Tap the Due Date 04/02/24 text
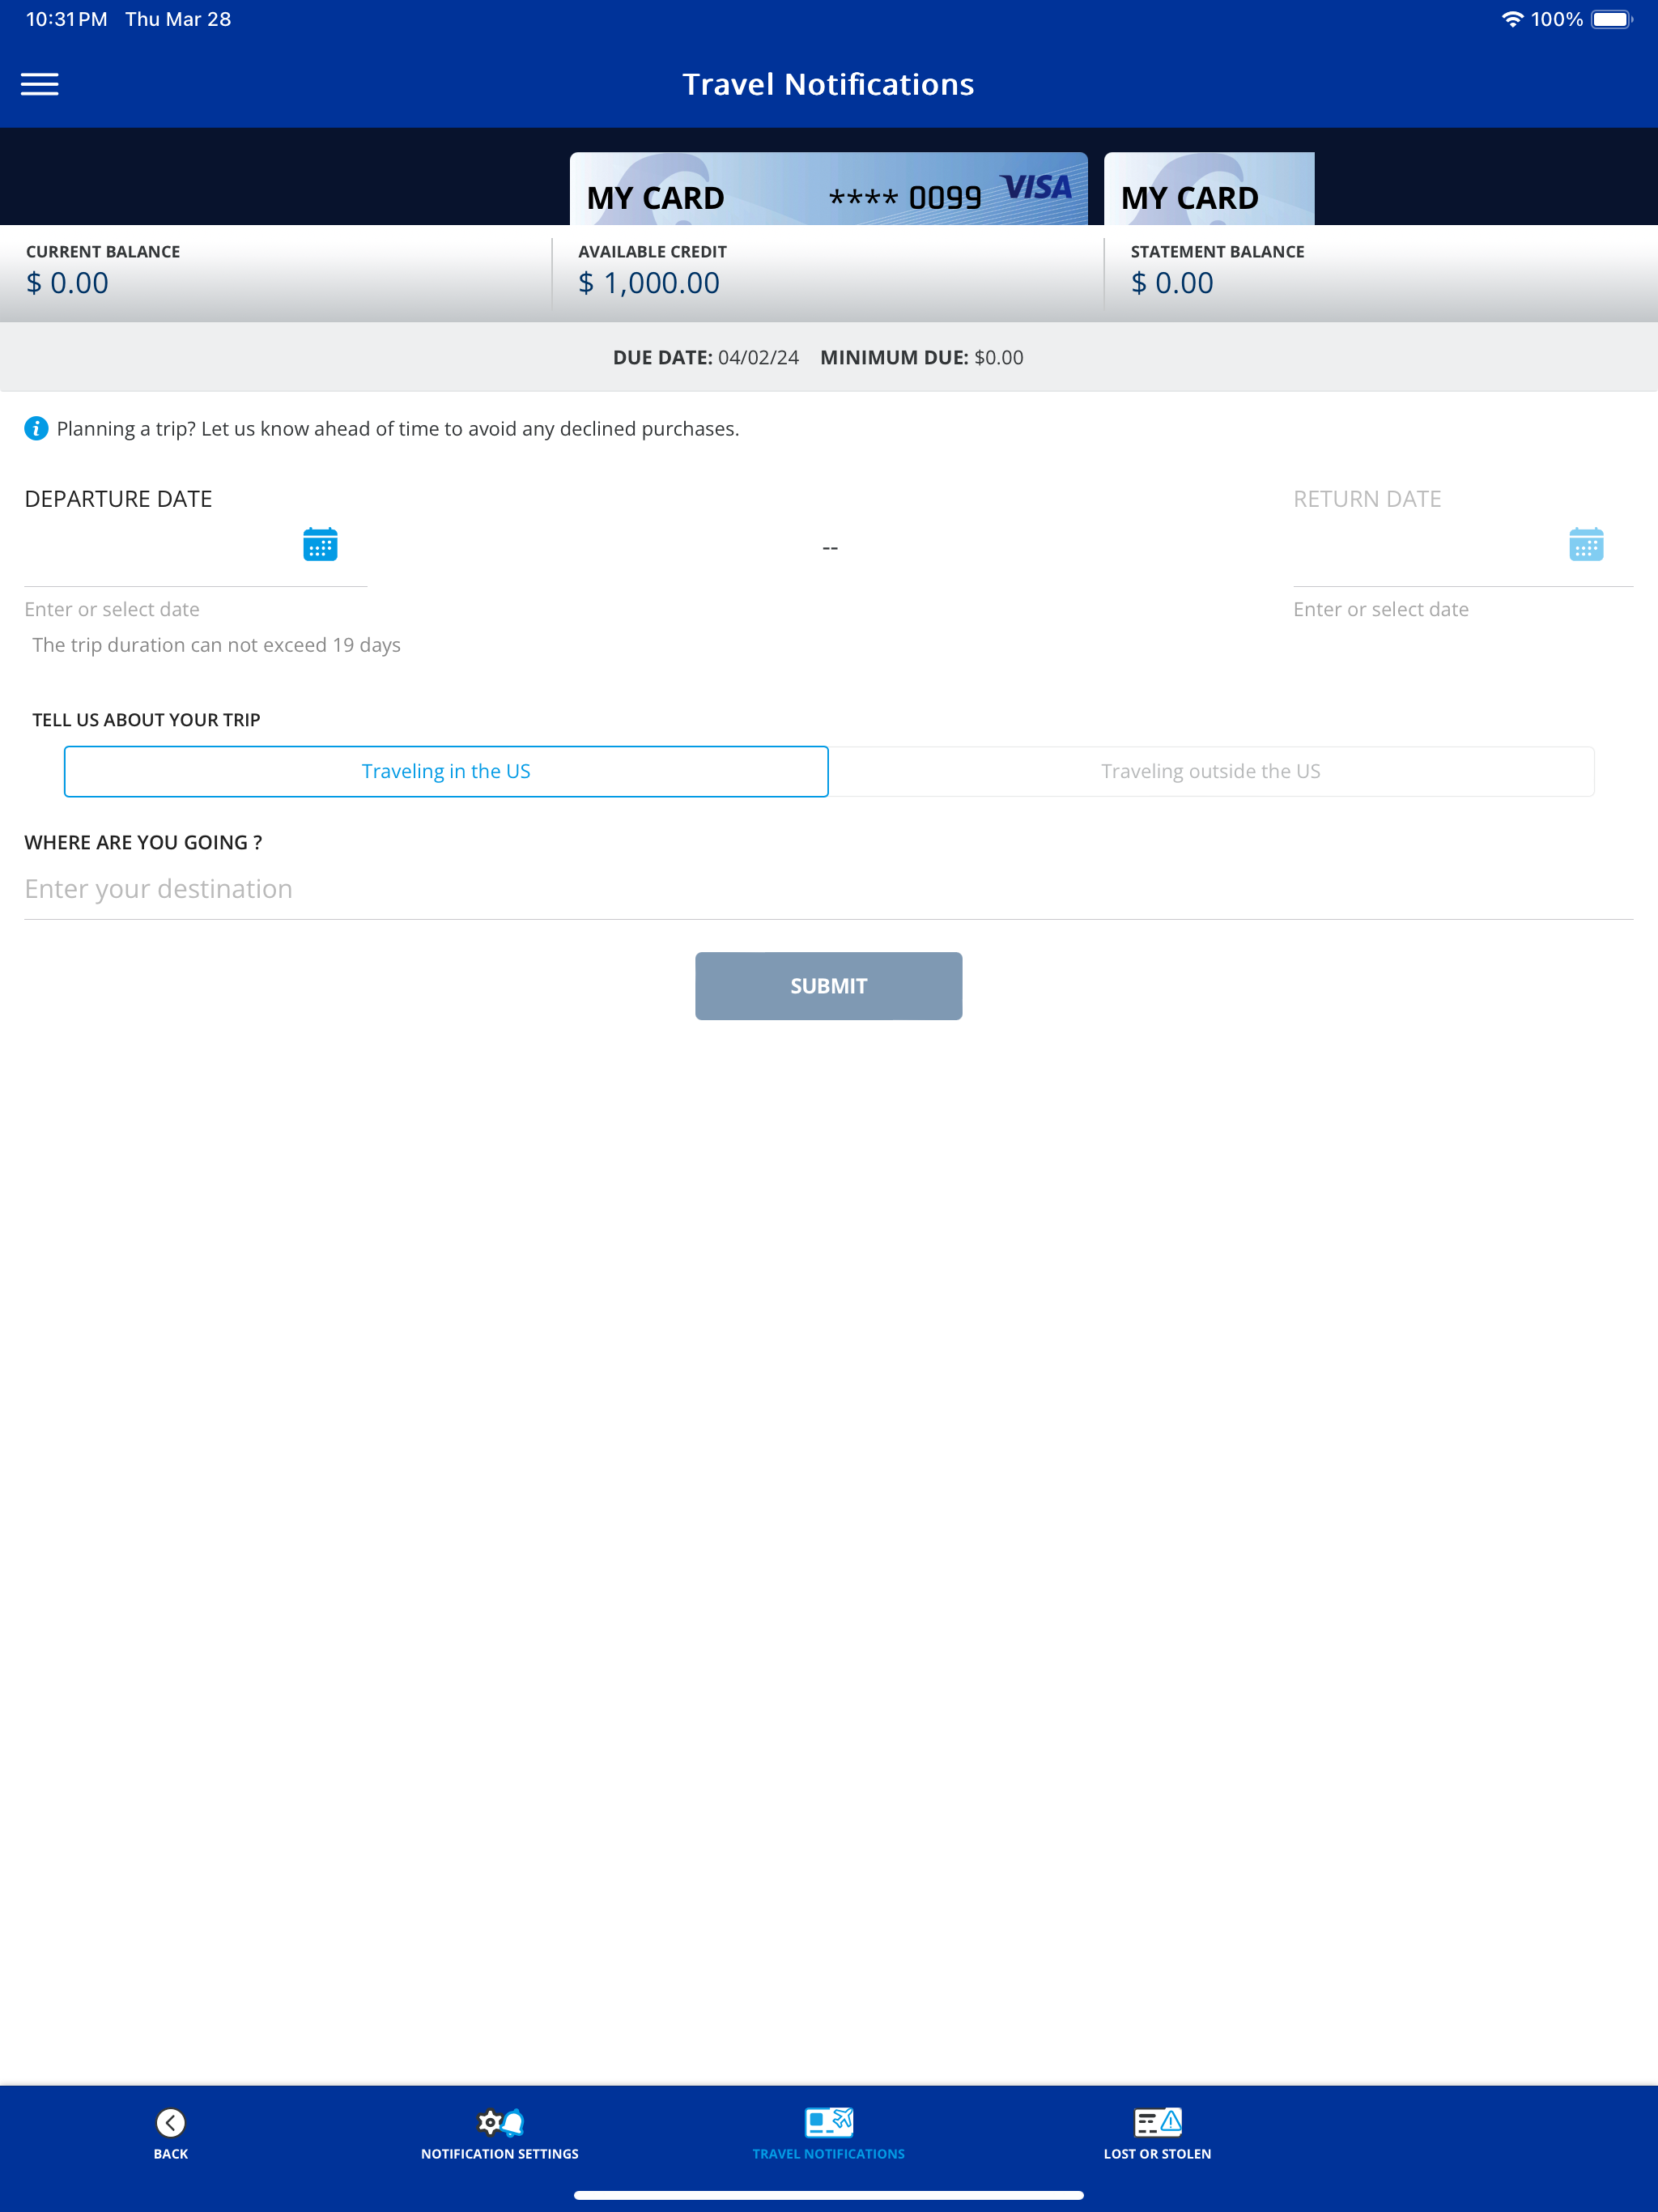The height and width of the screenshot is (2212, 1658). coord(706,357)
